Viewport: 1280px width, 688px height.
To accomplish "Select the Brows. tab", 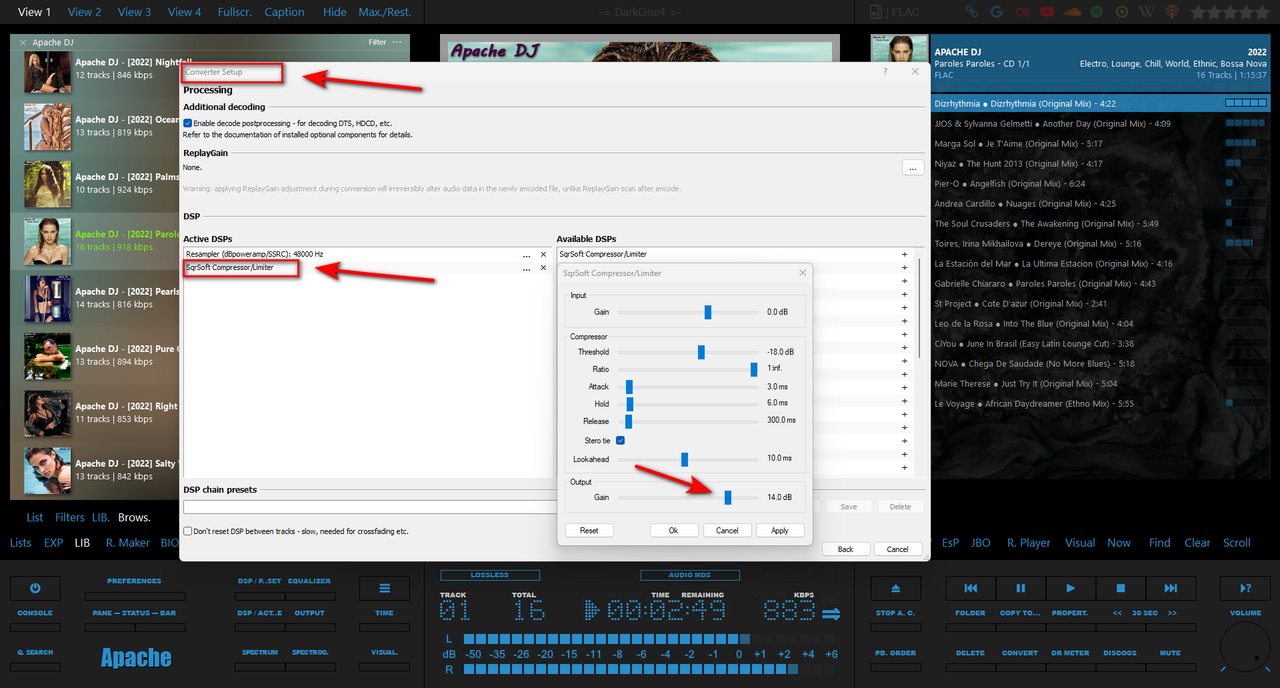I will tap(134, 517).
